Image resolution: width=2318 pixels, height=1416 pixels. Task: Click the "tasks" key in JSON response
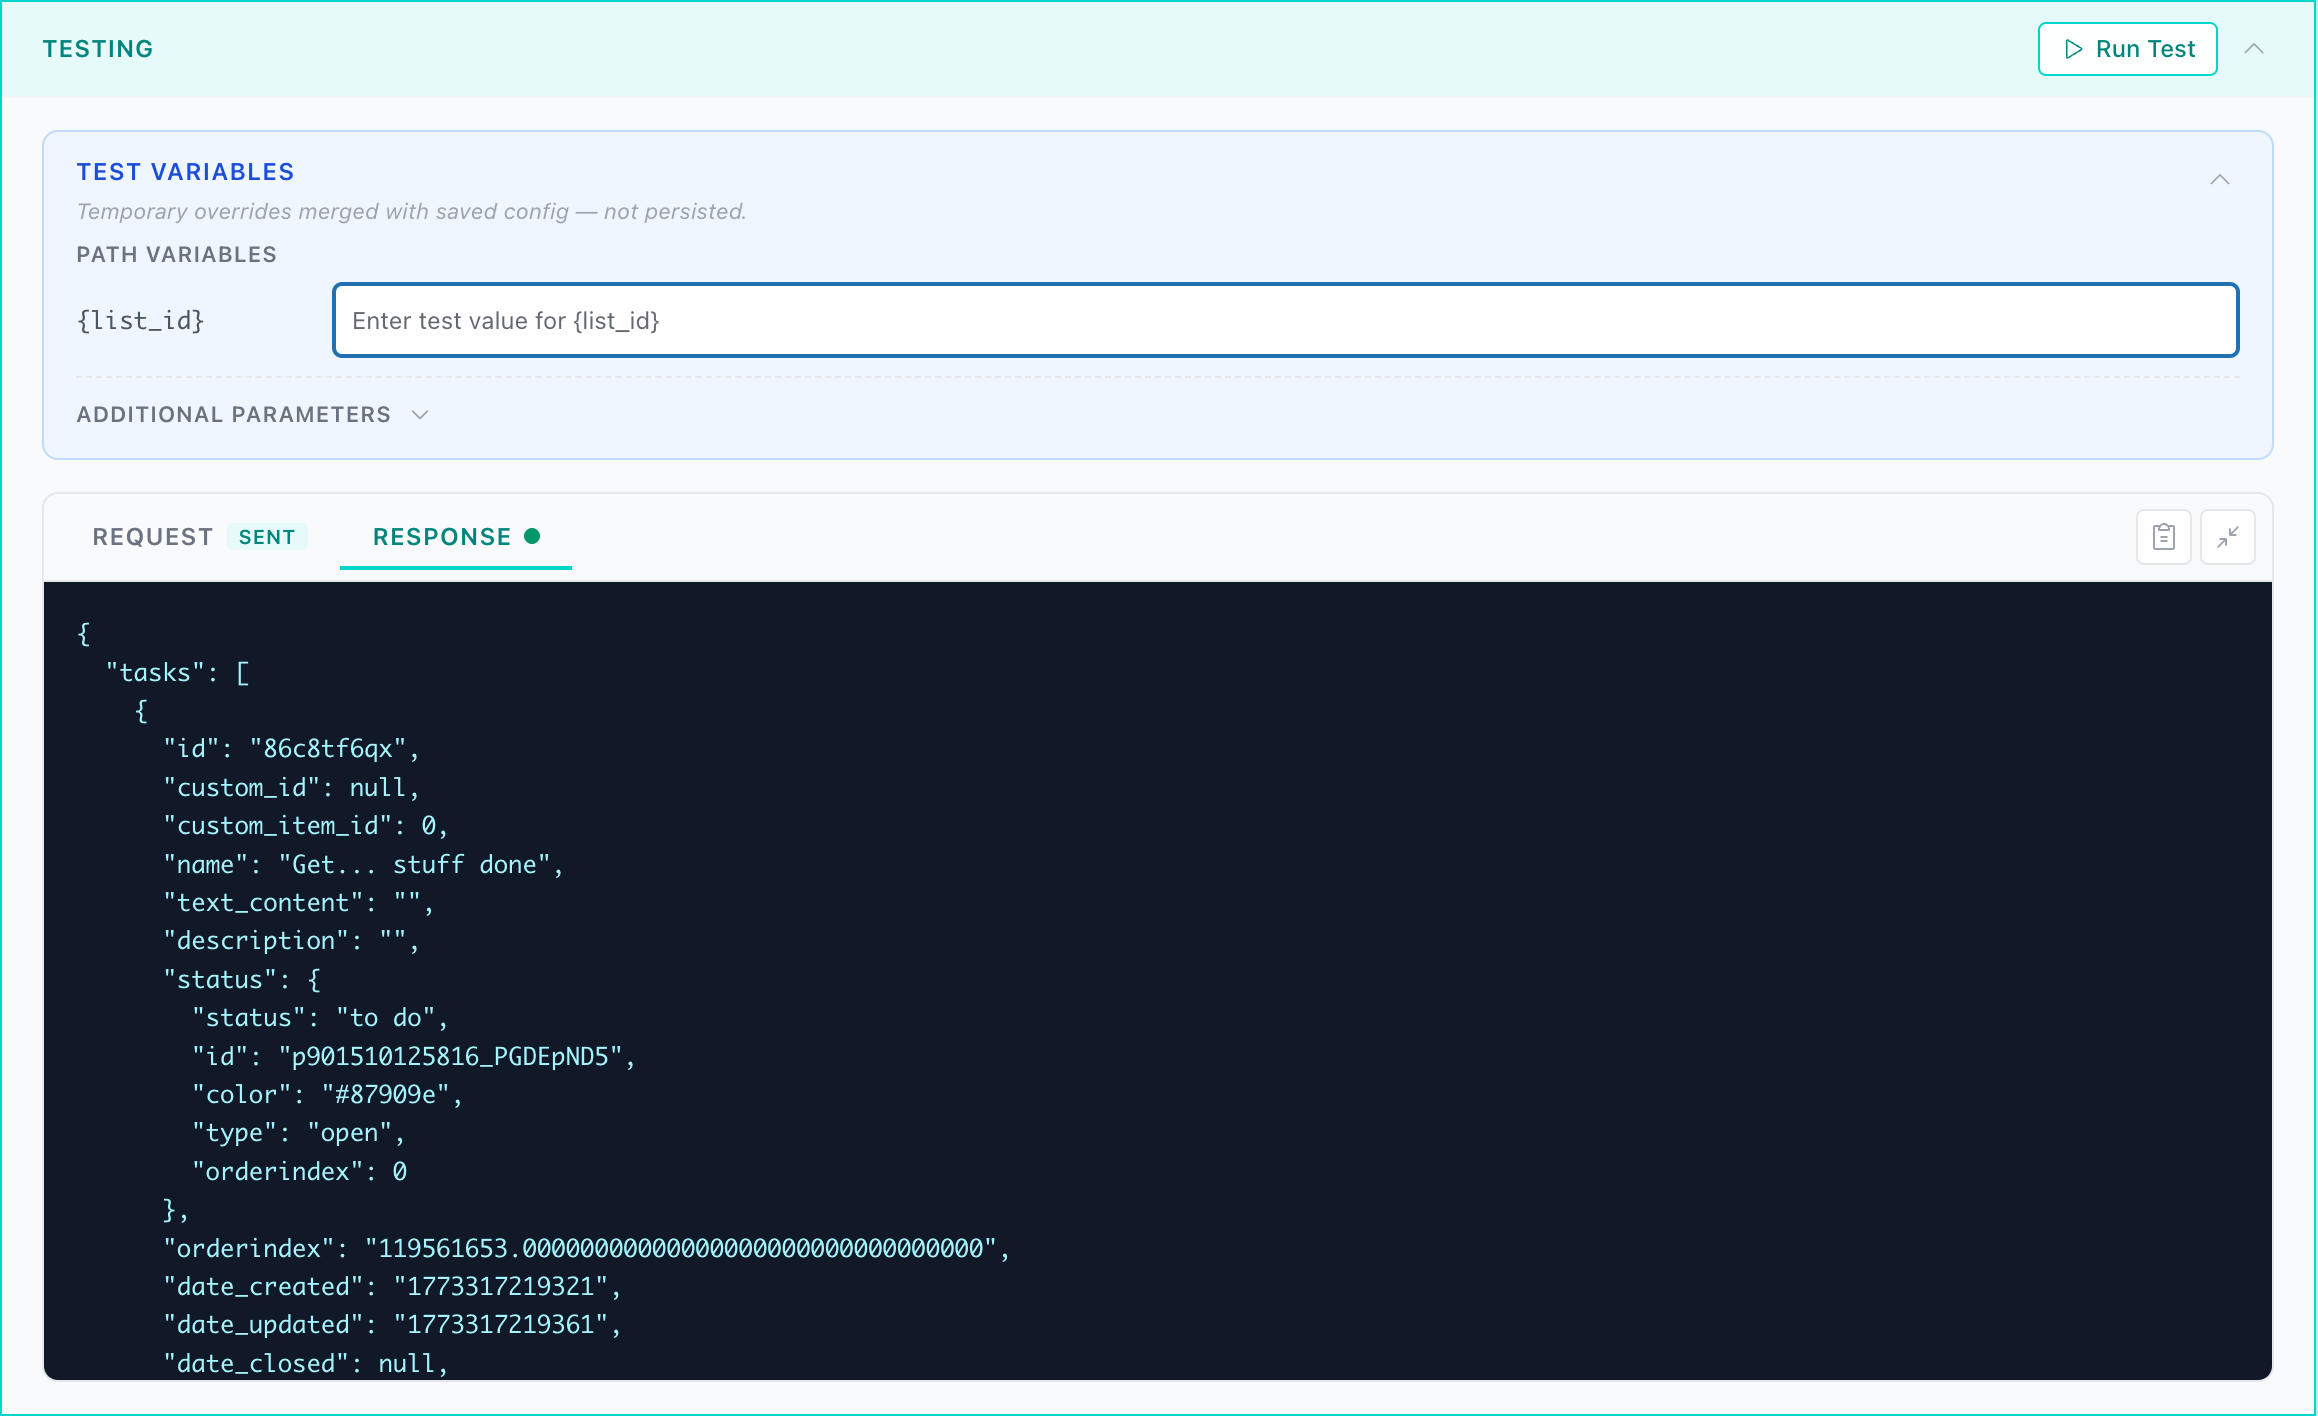click(x=155, y=673)
